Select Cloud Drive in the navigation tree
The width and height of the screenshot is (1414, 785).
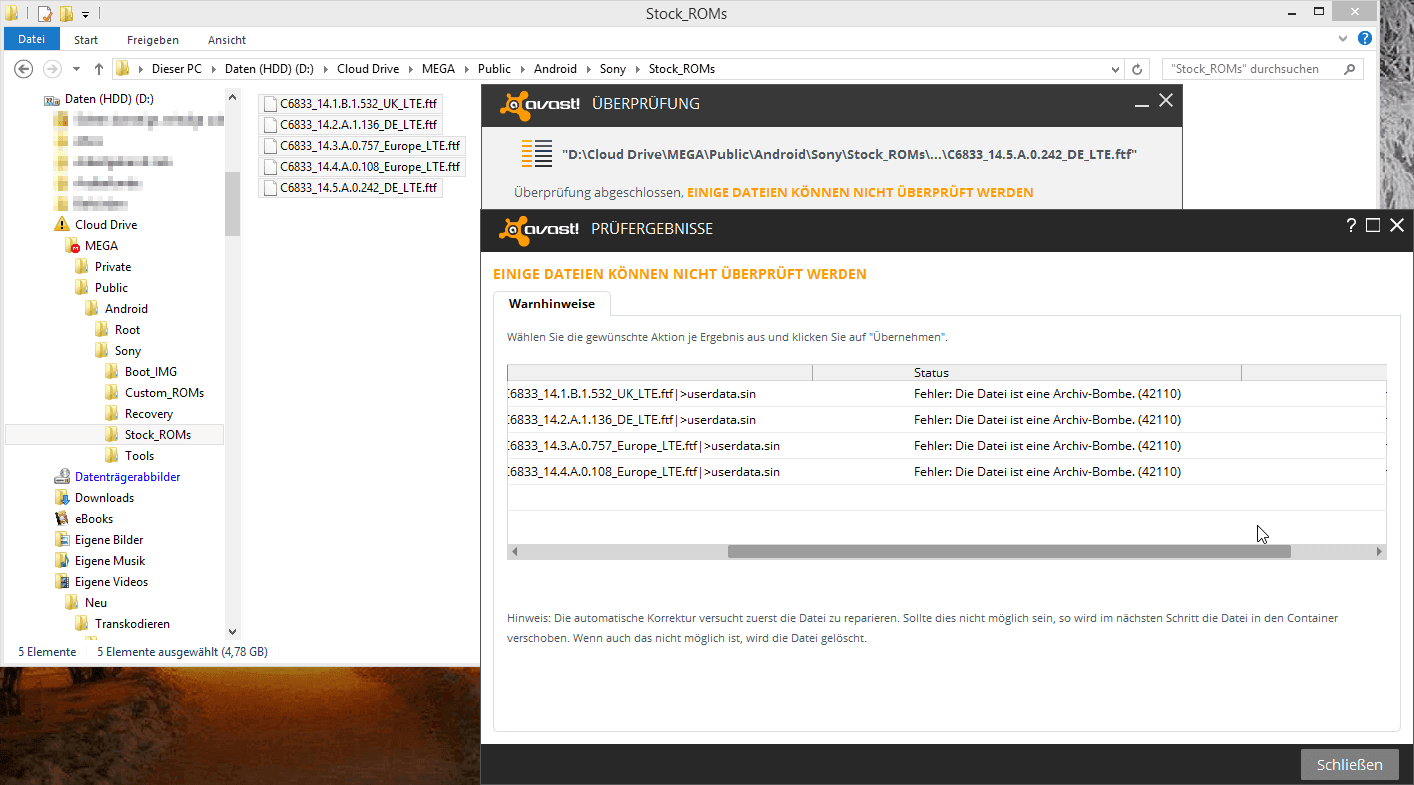tap(105, 225)
